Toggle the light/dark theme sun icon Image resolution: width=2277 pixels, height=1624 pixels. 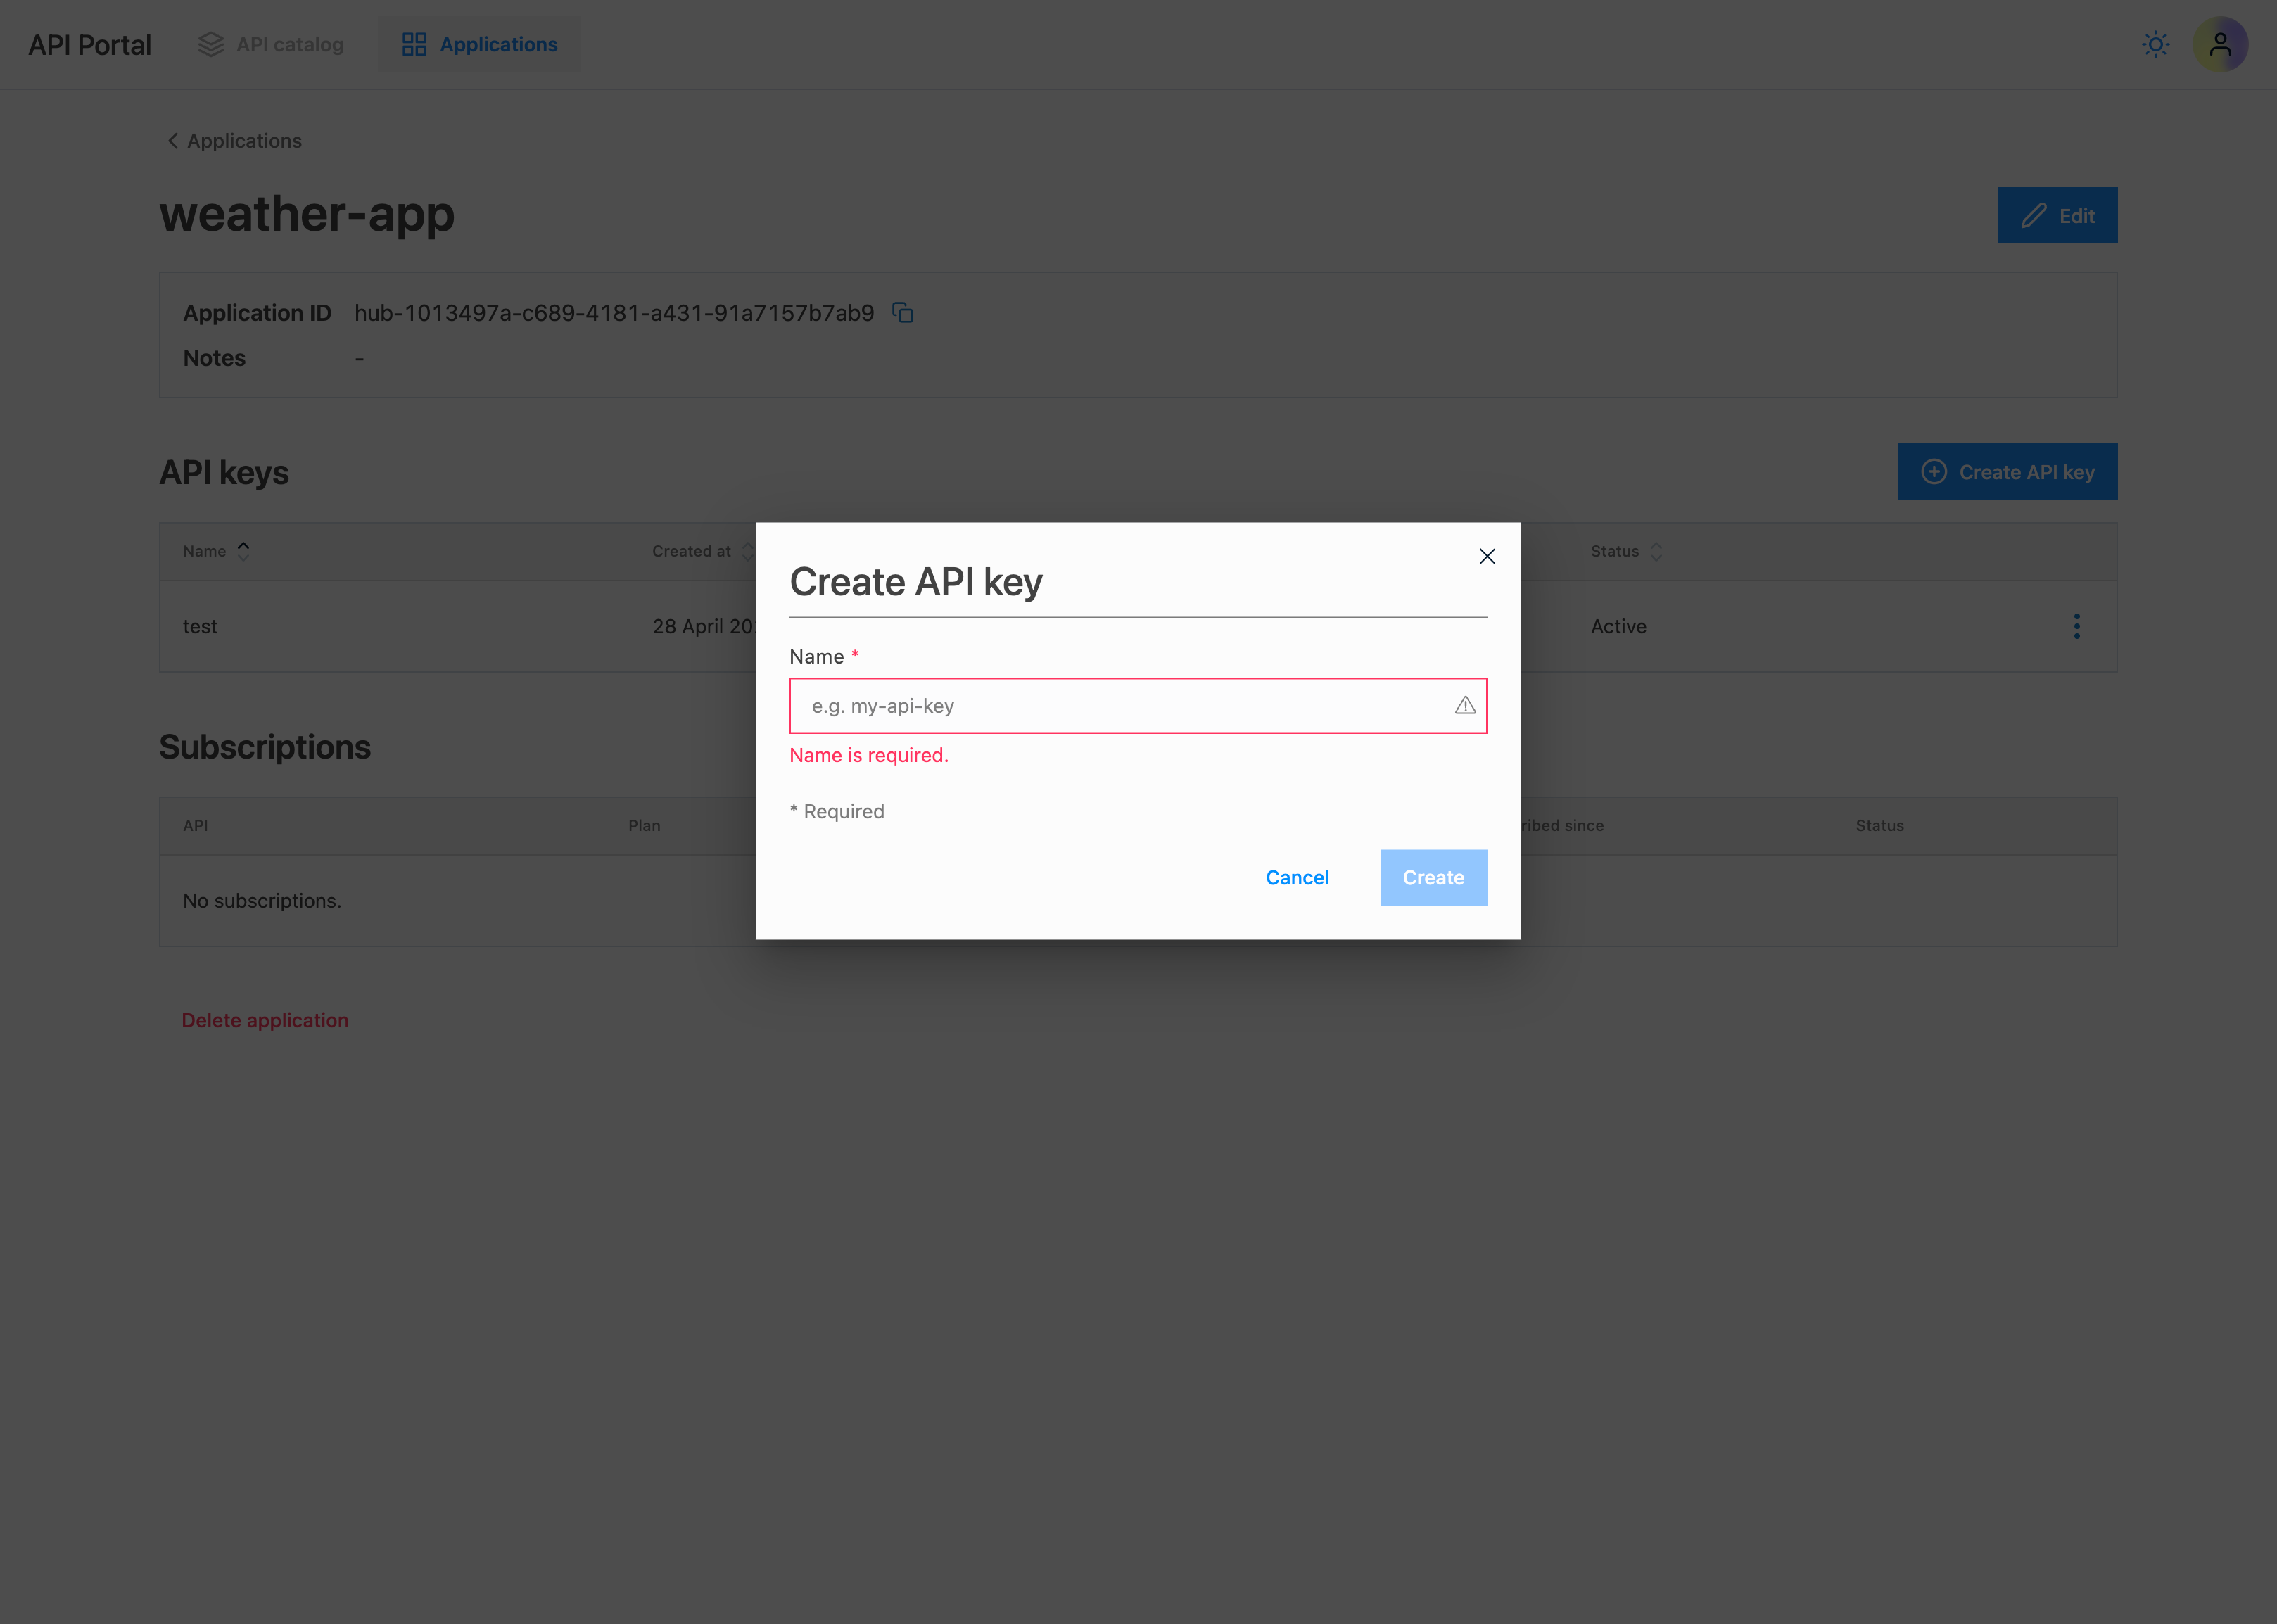(2155, 45)
